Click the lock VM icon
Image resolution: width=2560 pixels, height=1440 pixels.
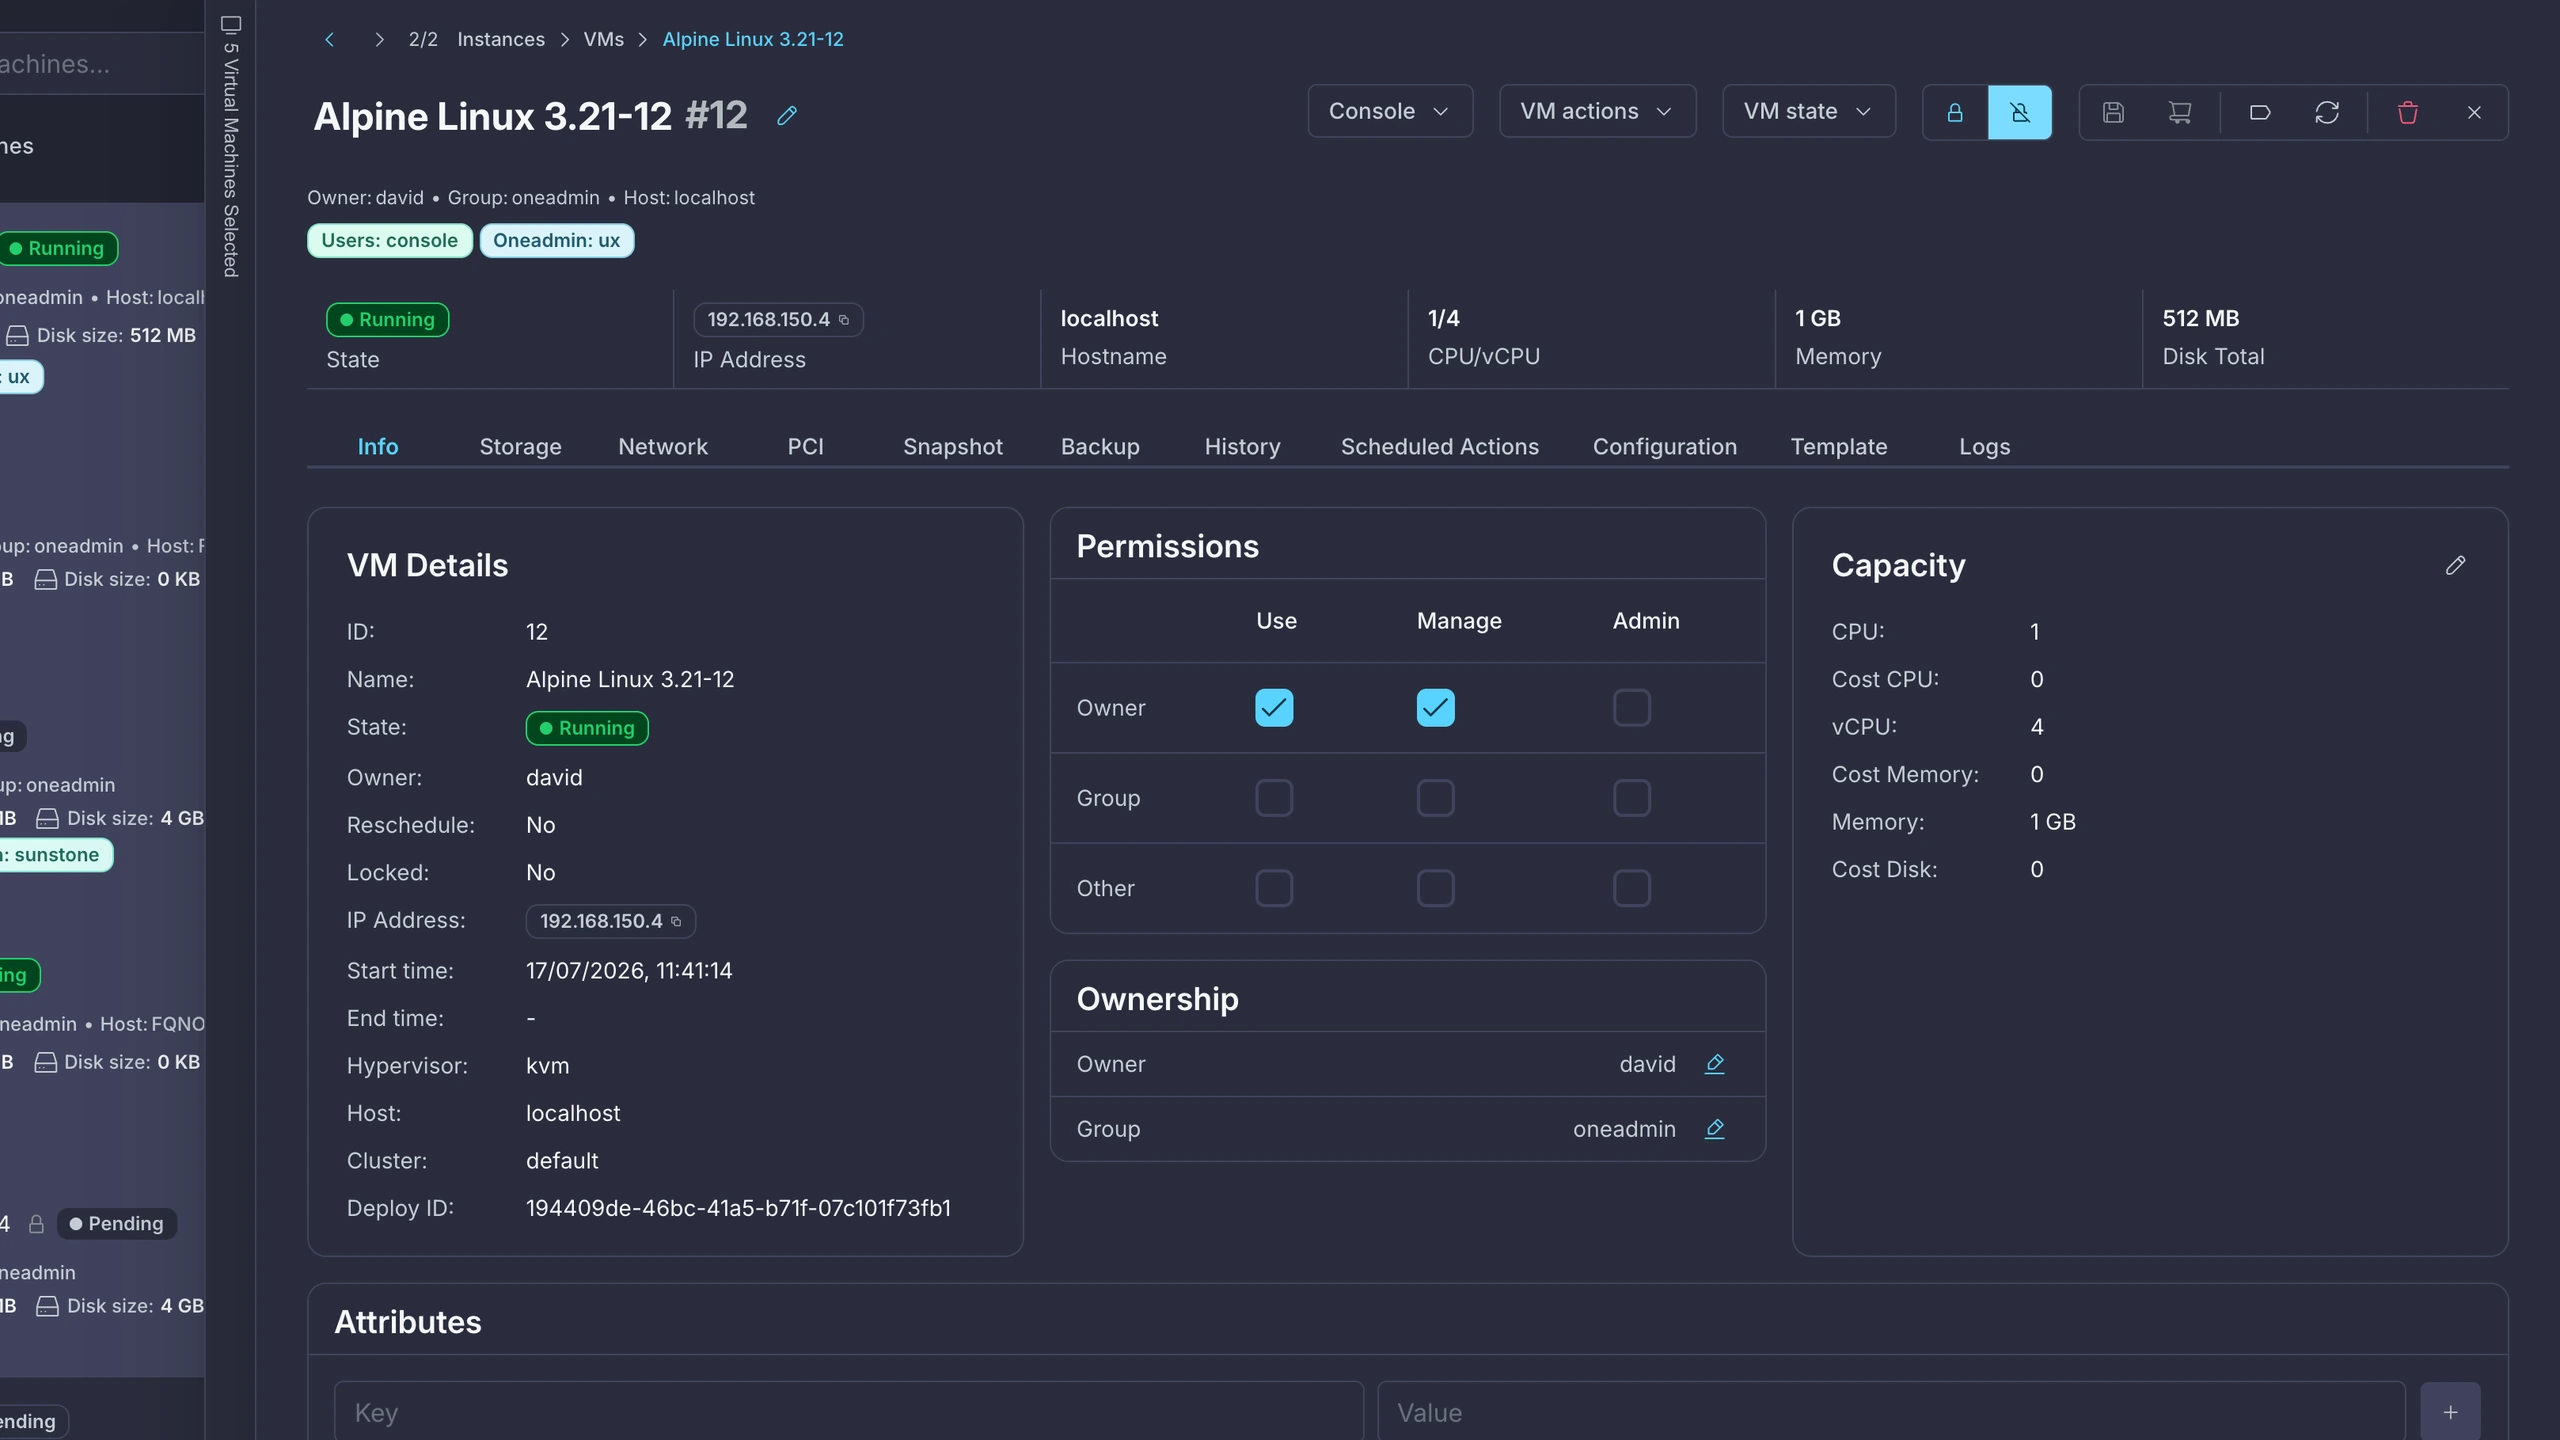[x=1955, y=112]
